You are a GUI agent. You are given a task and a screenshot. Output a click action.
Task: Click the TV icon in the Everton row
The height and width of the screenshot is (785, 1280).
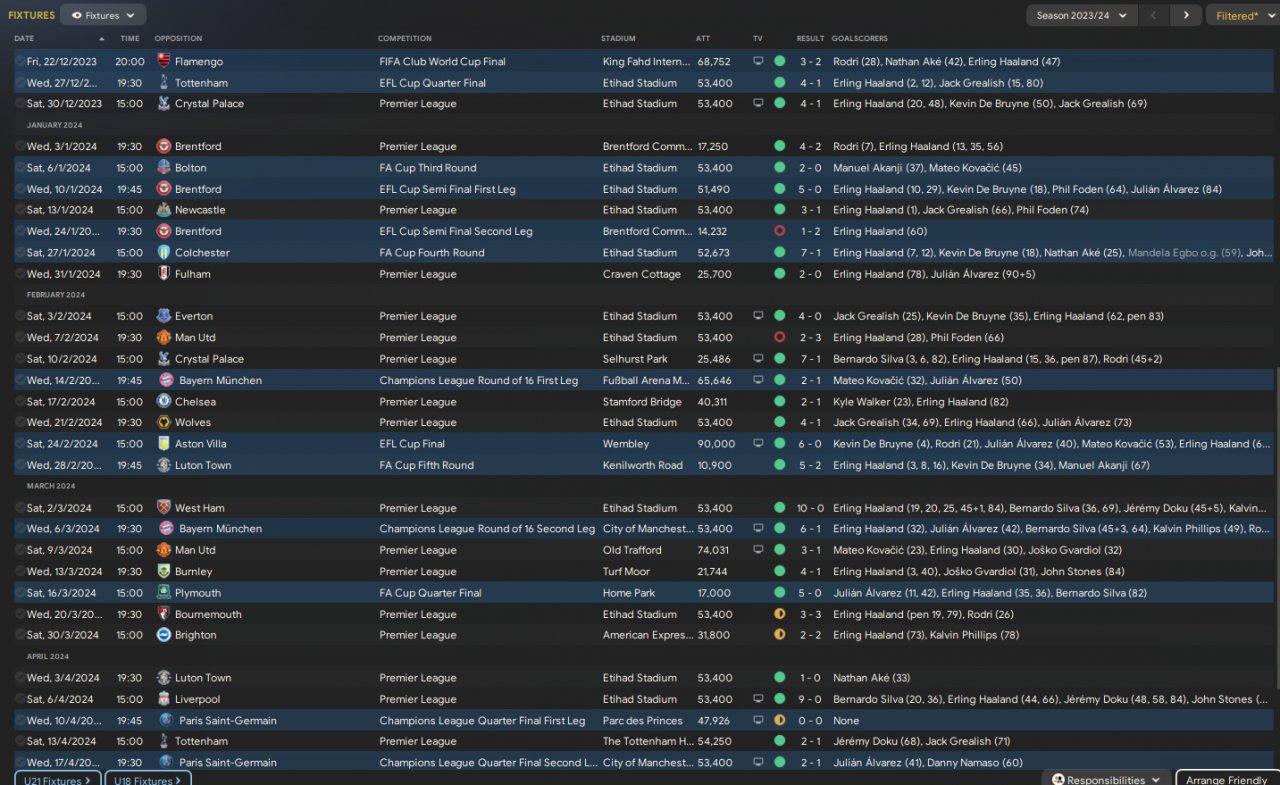pos(758,316)
